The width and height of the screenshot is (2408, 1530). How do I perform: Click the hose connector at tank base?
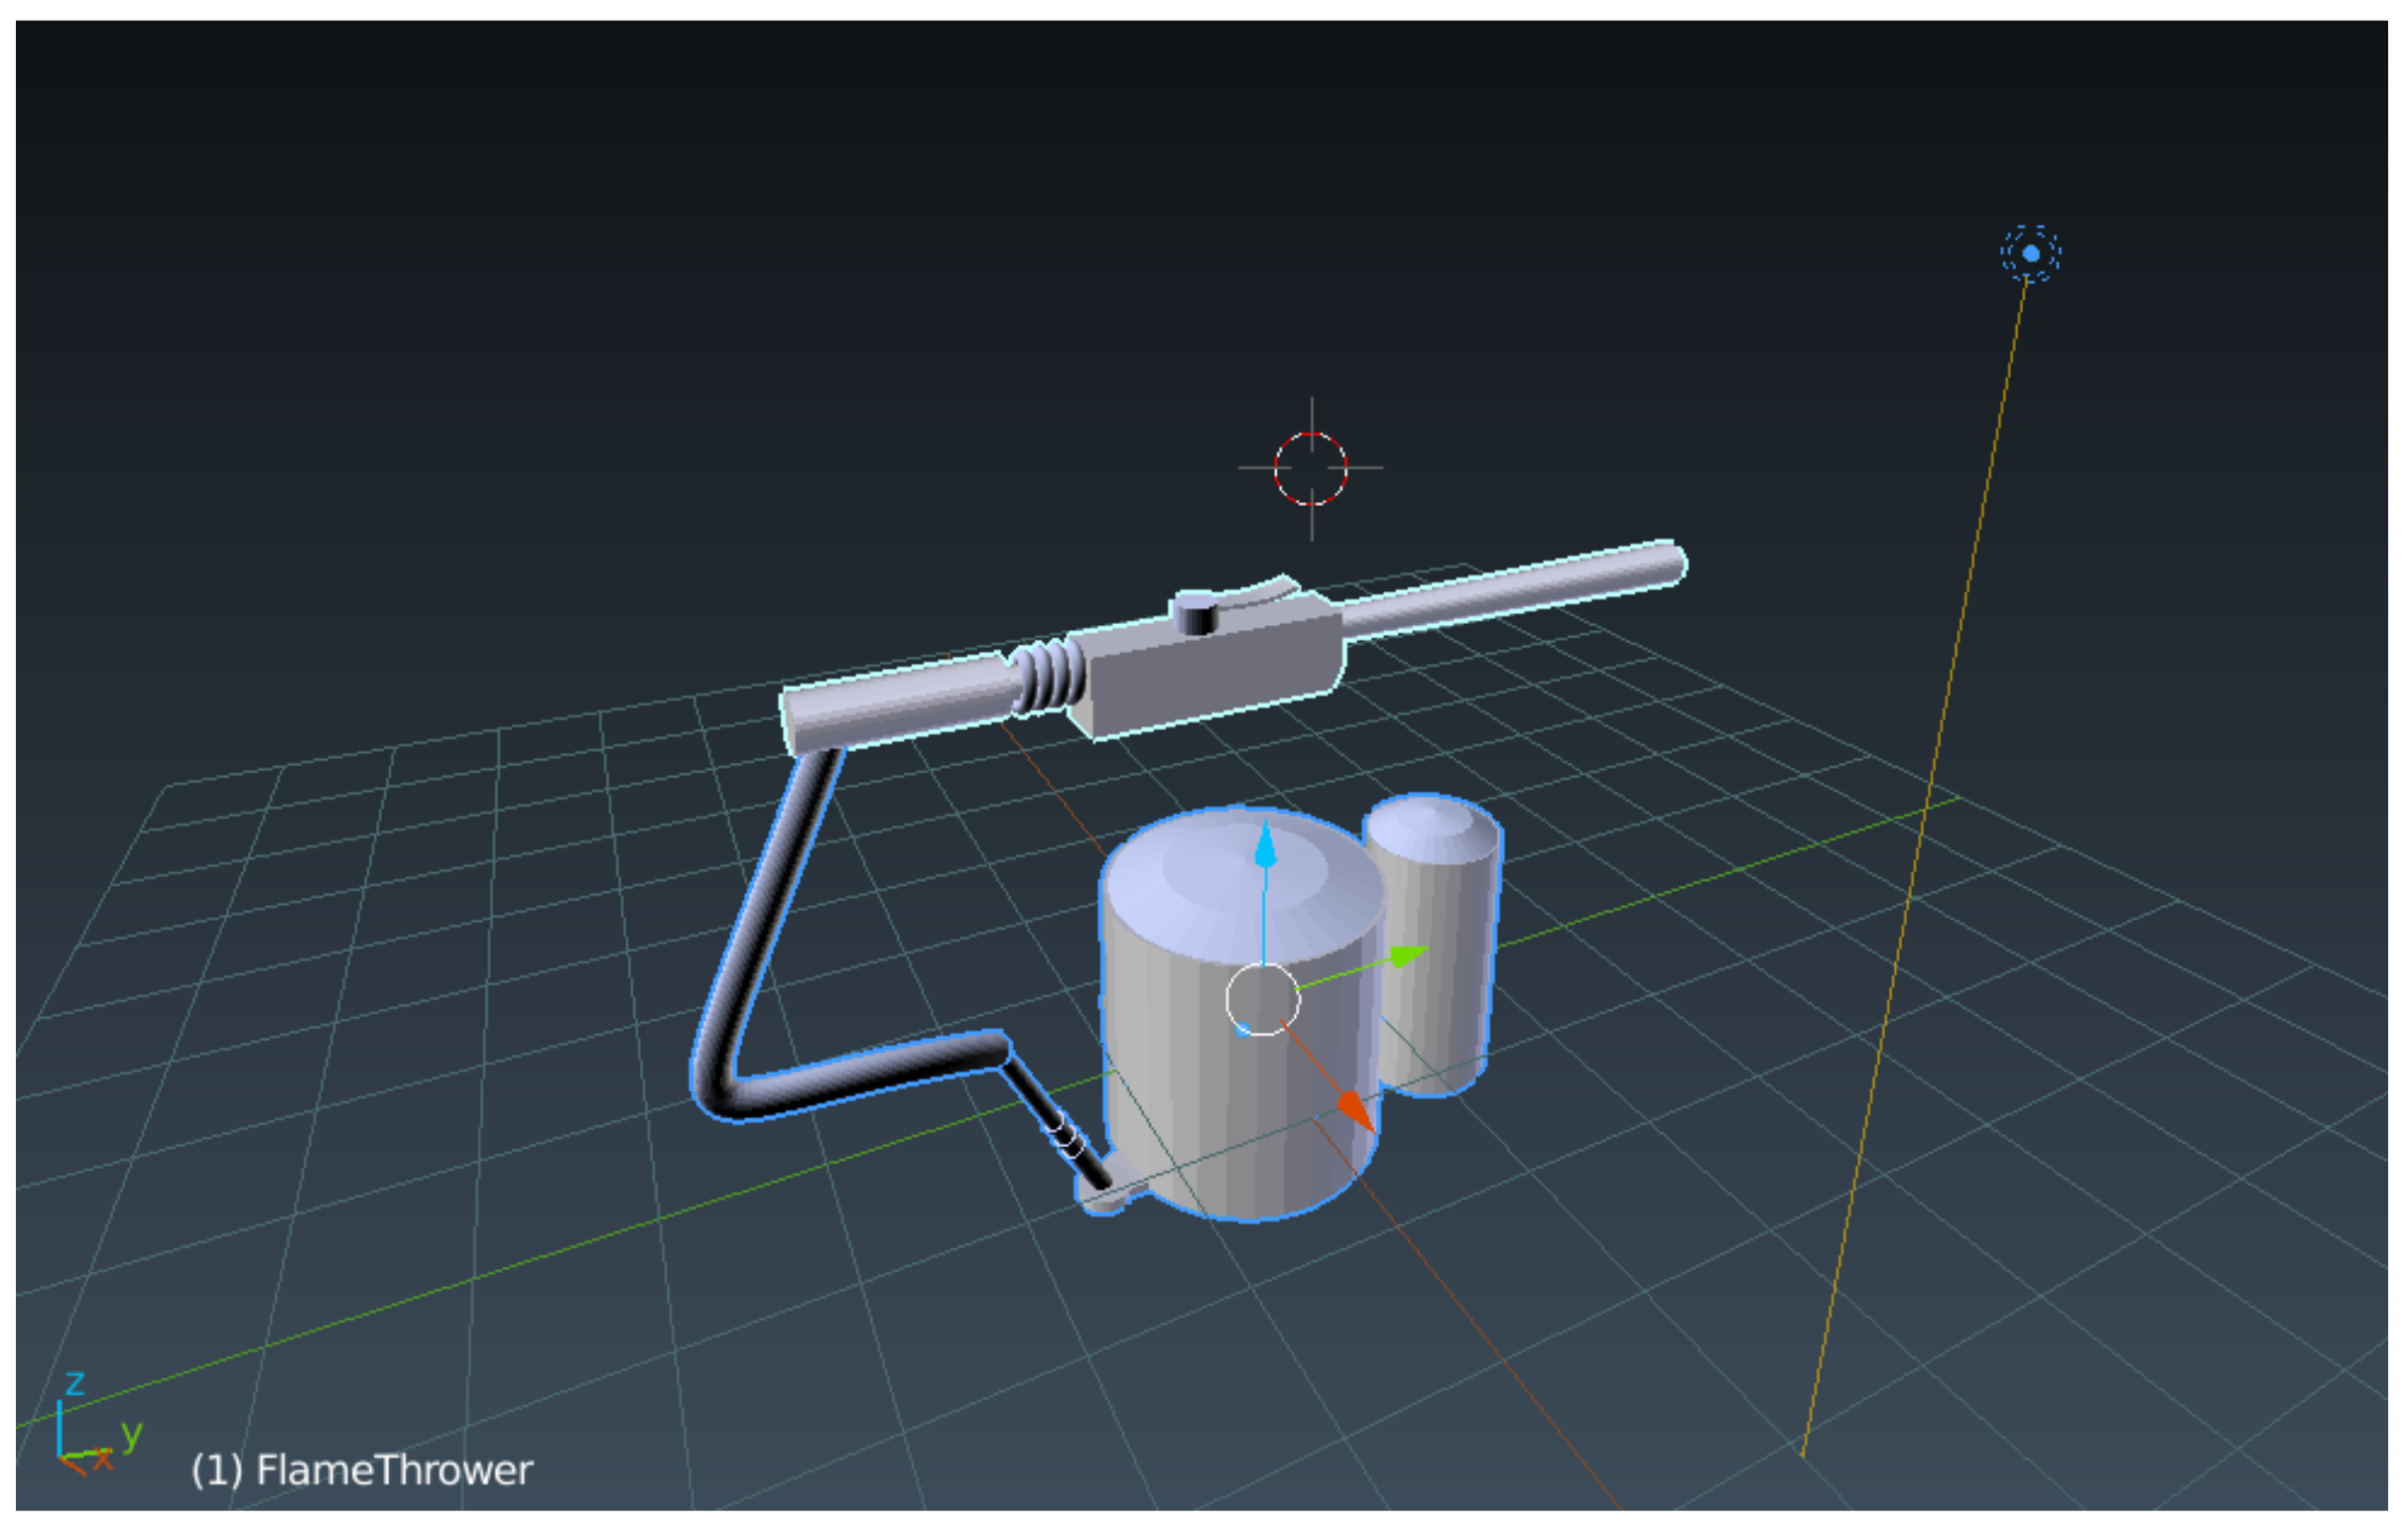pyautogui.click(x=1105, y=1198)
